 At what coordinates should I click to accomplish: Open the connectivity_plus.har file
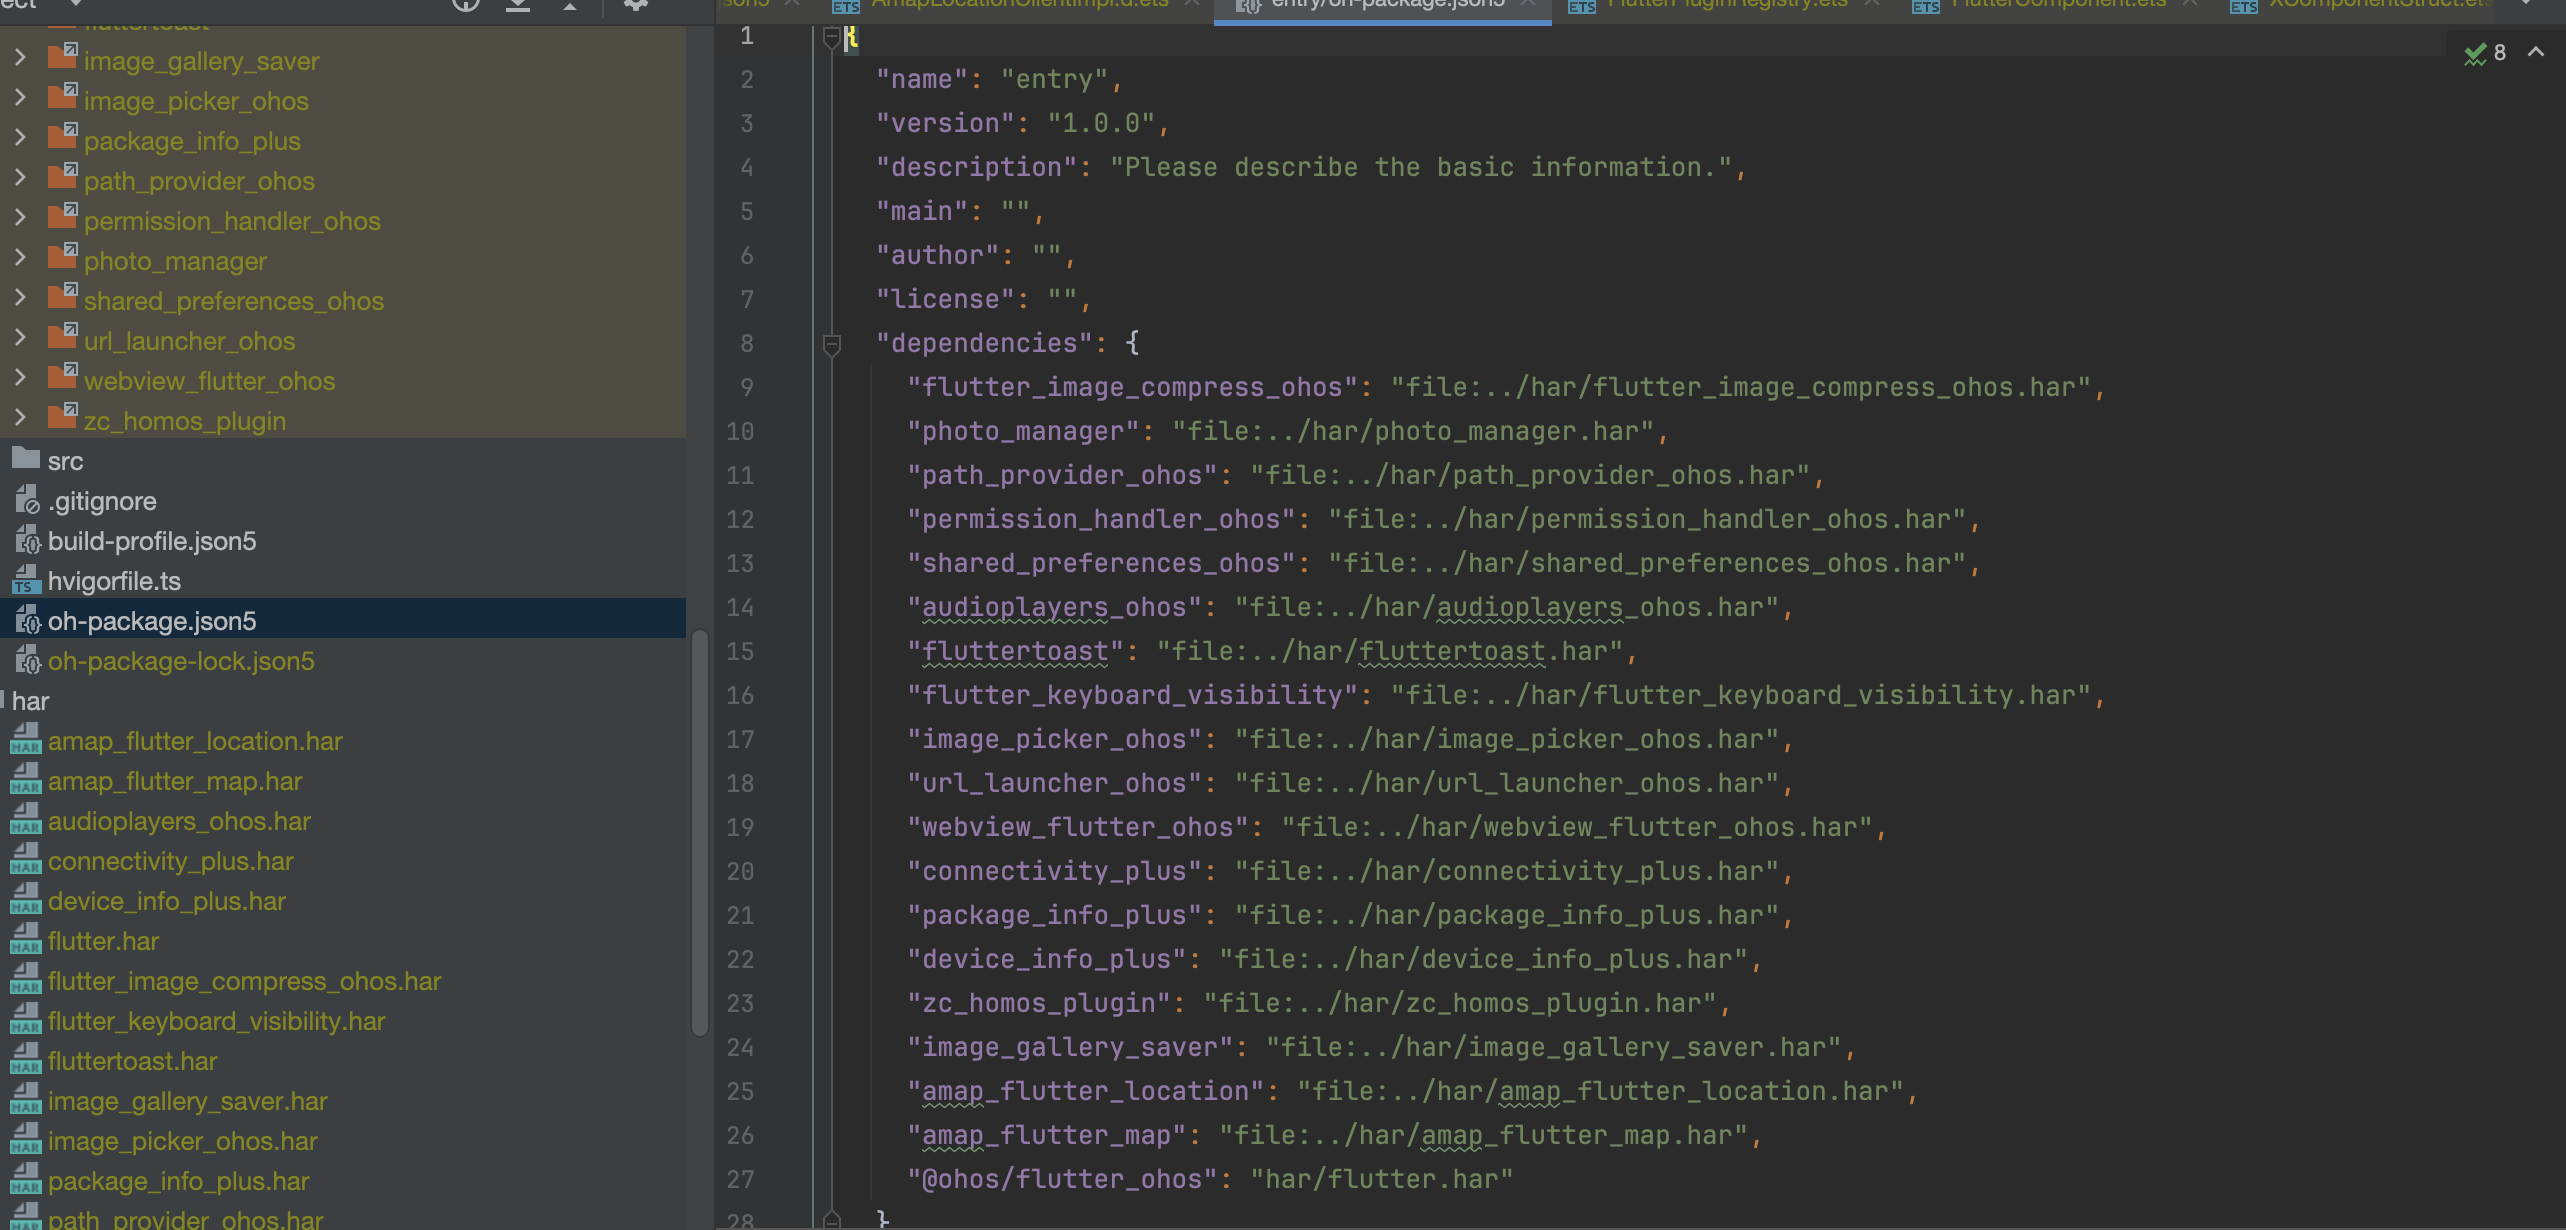coord(170,861)
